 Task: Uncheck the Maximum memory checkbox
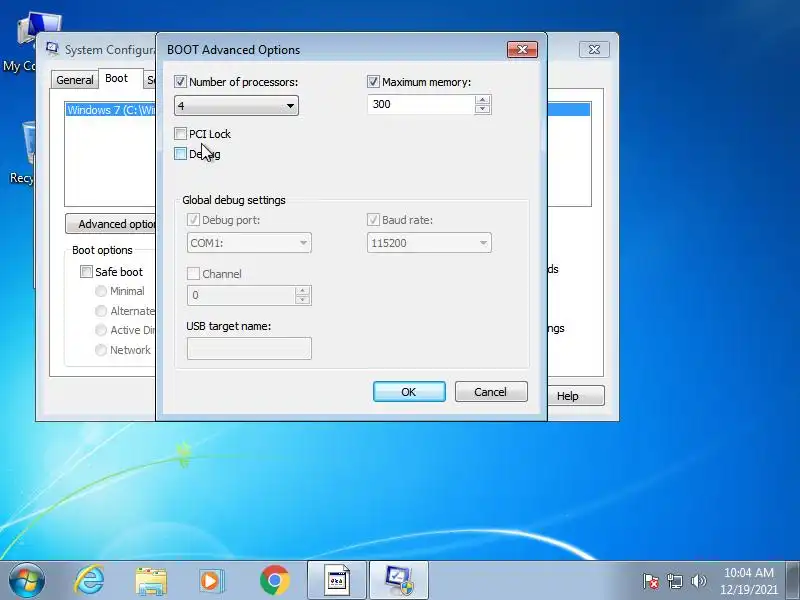coord(373,82)
